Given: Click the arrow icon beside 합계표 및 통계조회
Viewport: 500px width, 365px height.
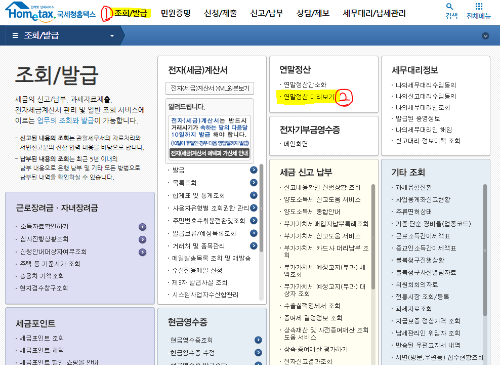Looking at the screenshot, I should (254, 195).
